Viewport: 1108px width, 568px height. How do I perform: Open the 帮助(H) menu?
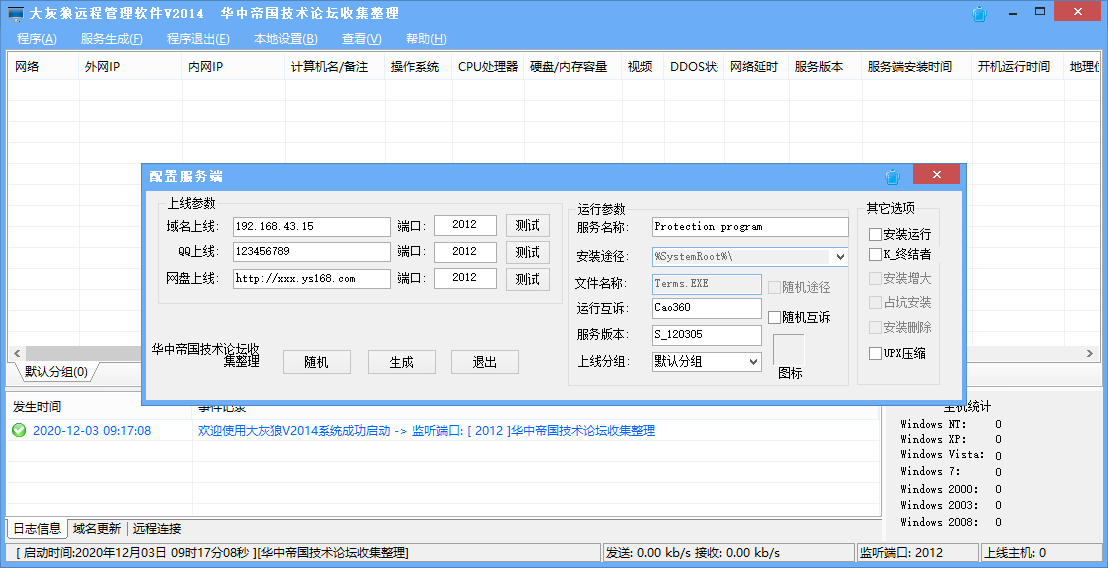point(426,39)
